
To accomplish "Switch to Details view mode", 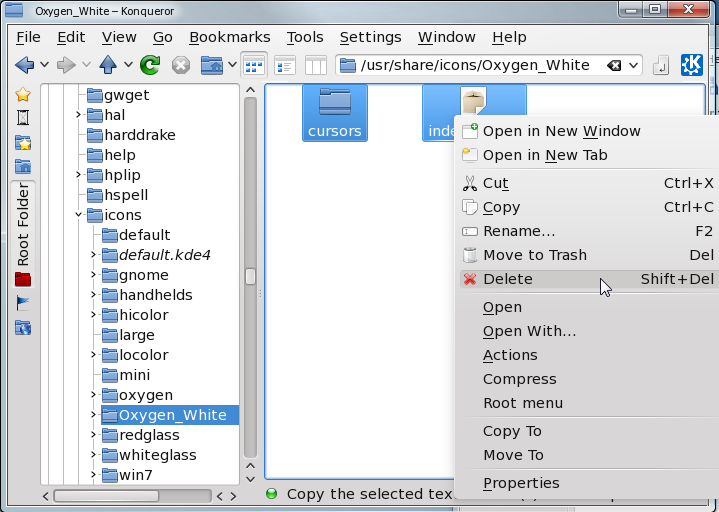I will (x=285, y=65).
